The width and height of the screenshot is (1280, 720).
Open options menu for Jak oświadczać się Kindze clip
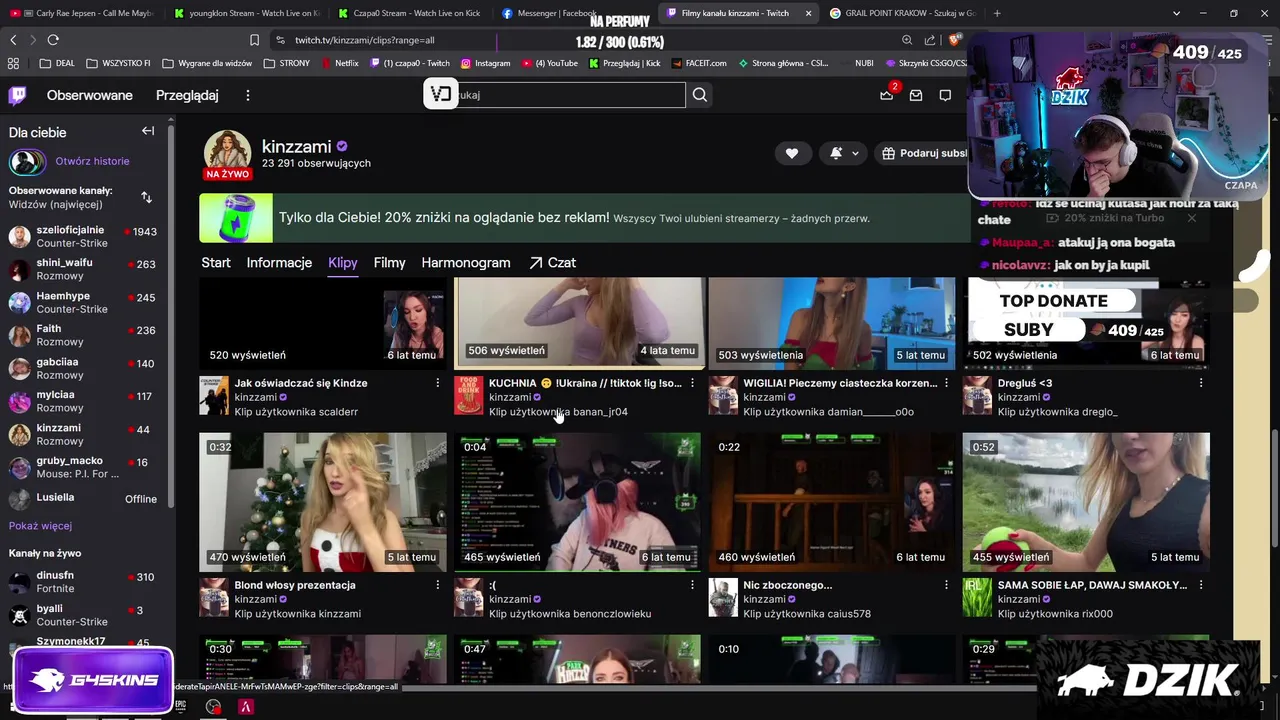pos(437,383)
